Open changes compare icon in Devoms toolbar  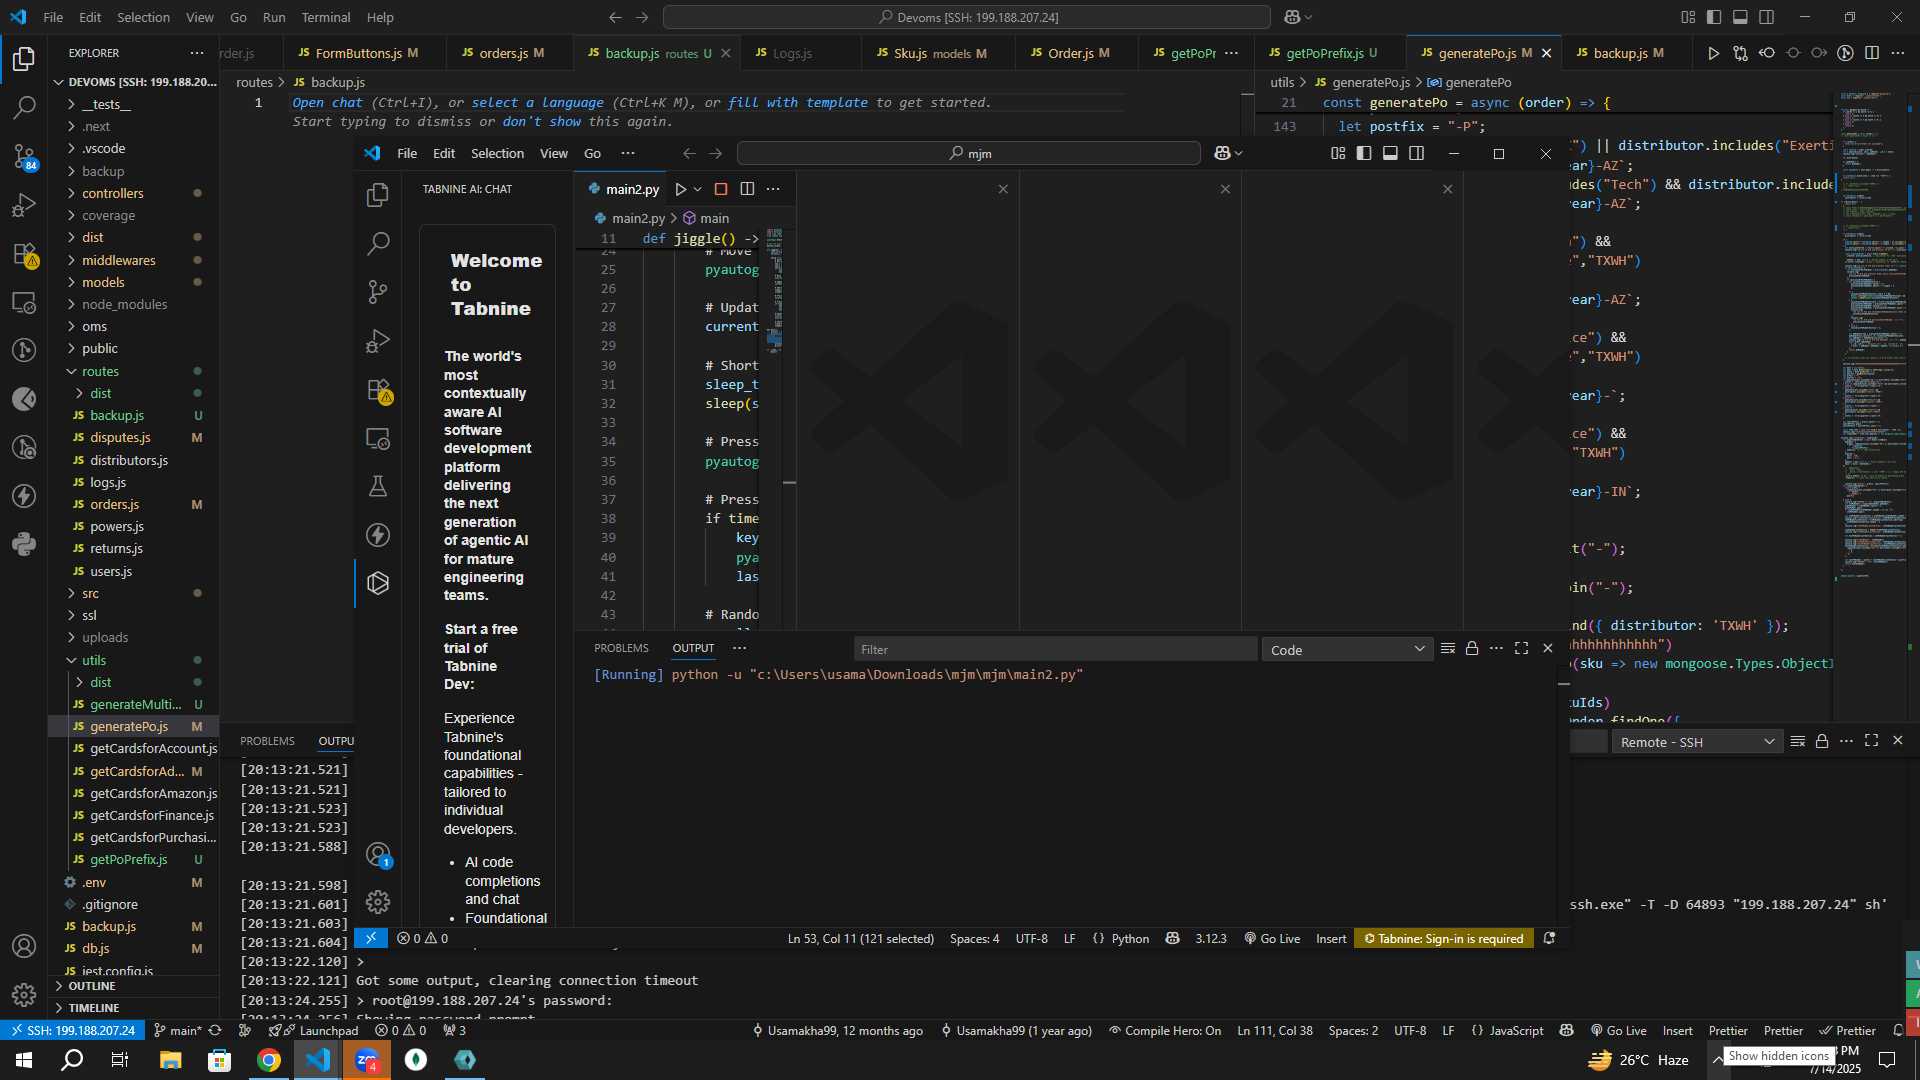point(1740,53)
